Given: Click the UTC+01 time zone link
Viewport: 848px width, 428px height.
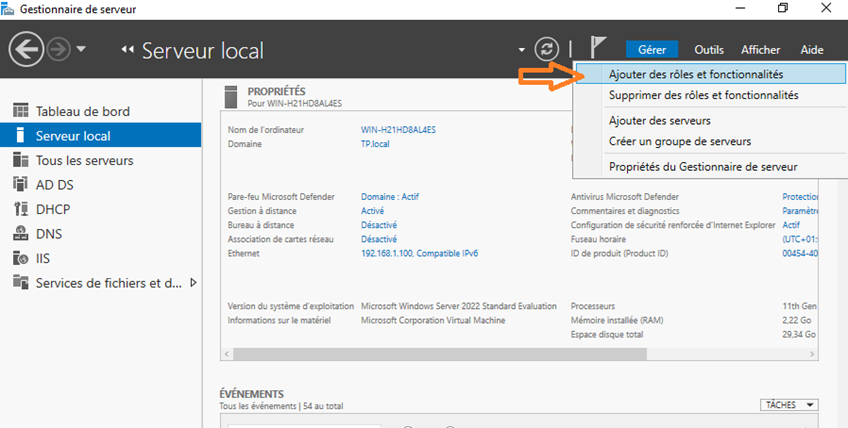Looking at the screenshot, I should tap(800, 239).
